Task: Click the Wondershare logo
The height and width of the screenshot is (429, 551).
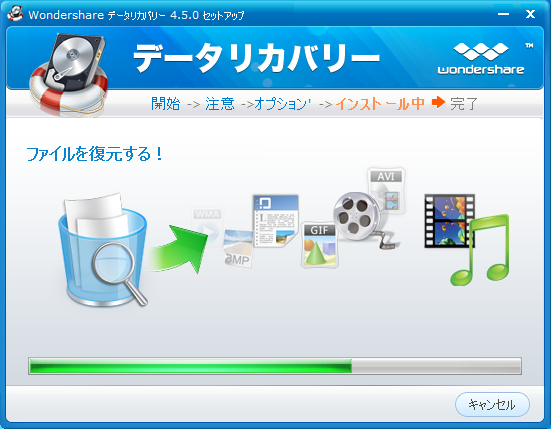Action: point(481,59)
